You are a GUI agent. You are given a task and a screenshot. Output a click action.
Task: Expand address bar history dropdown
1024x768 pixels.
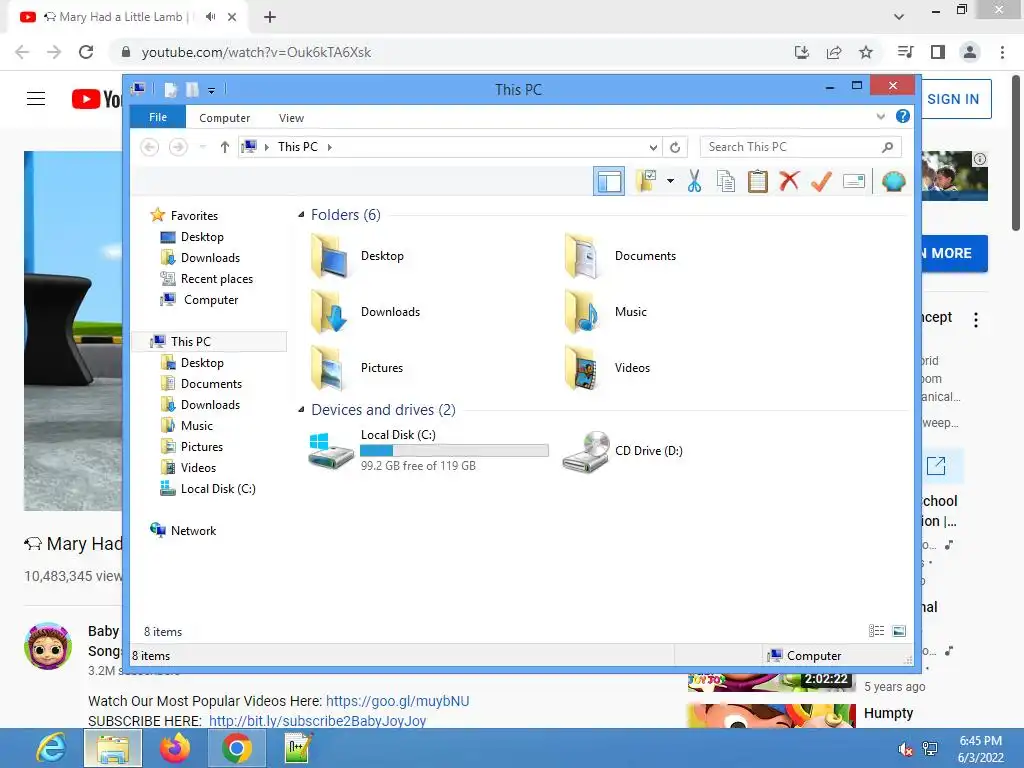pyautogui.click(x=652, y=148)
